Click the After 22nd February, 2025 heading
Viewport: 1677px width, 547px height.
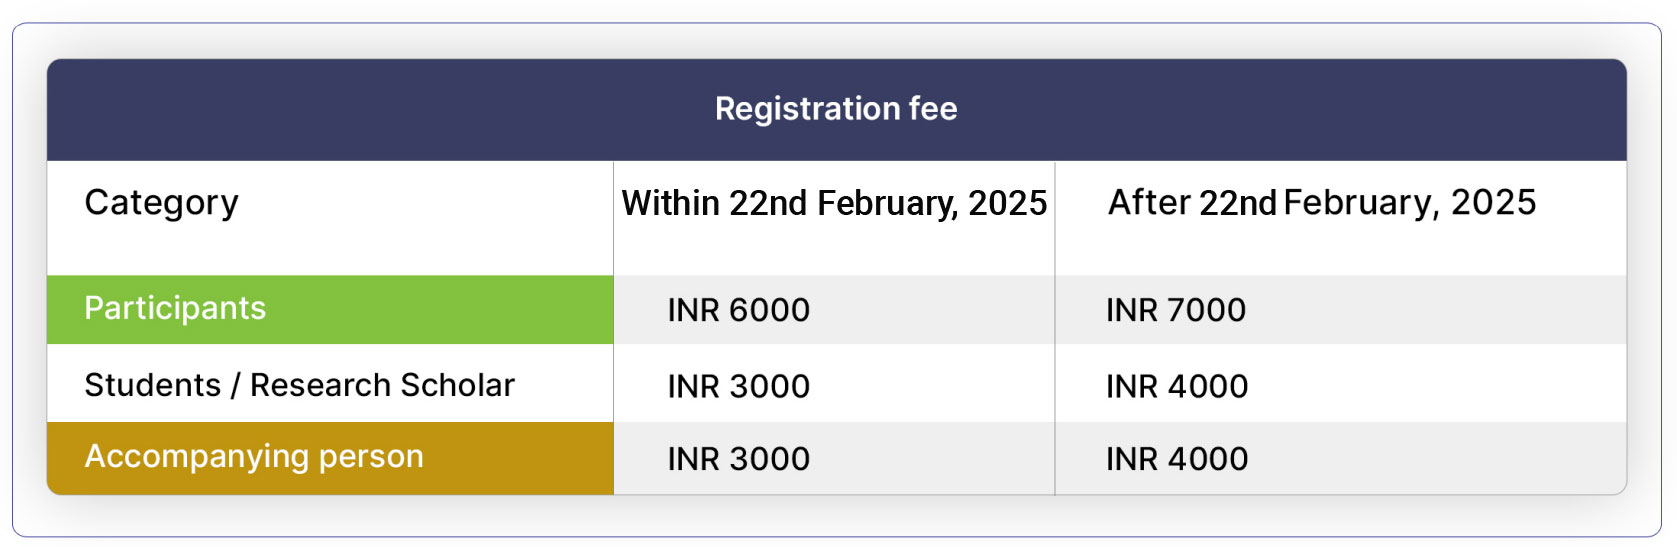click(x=1322, y=202)
